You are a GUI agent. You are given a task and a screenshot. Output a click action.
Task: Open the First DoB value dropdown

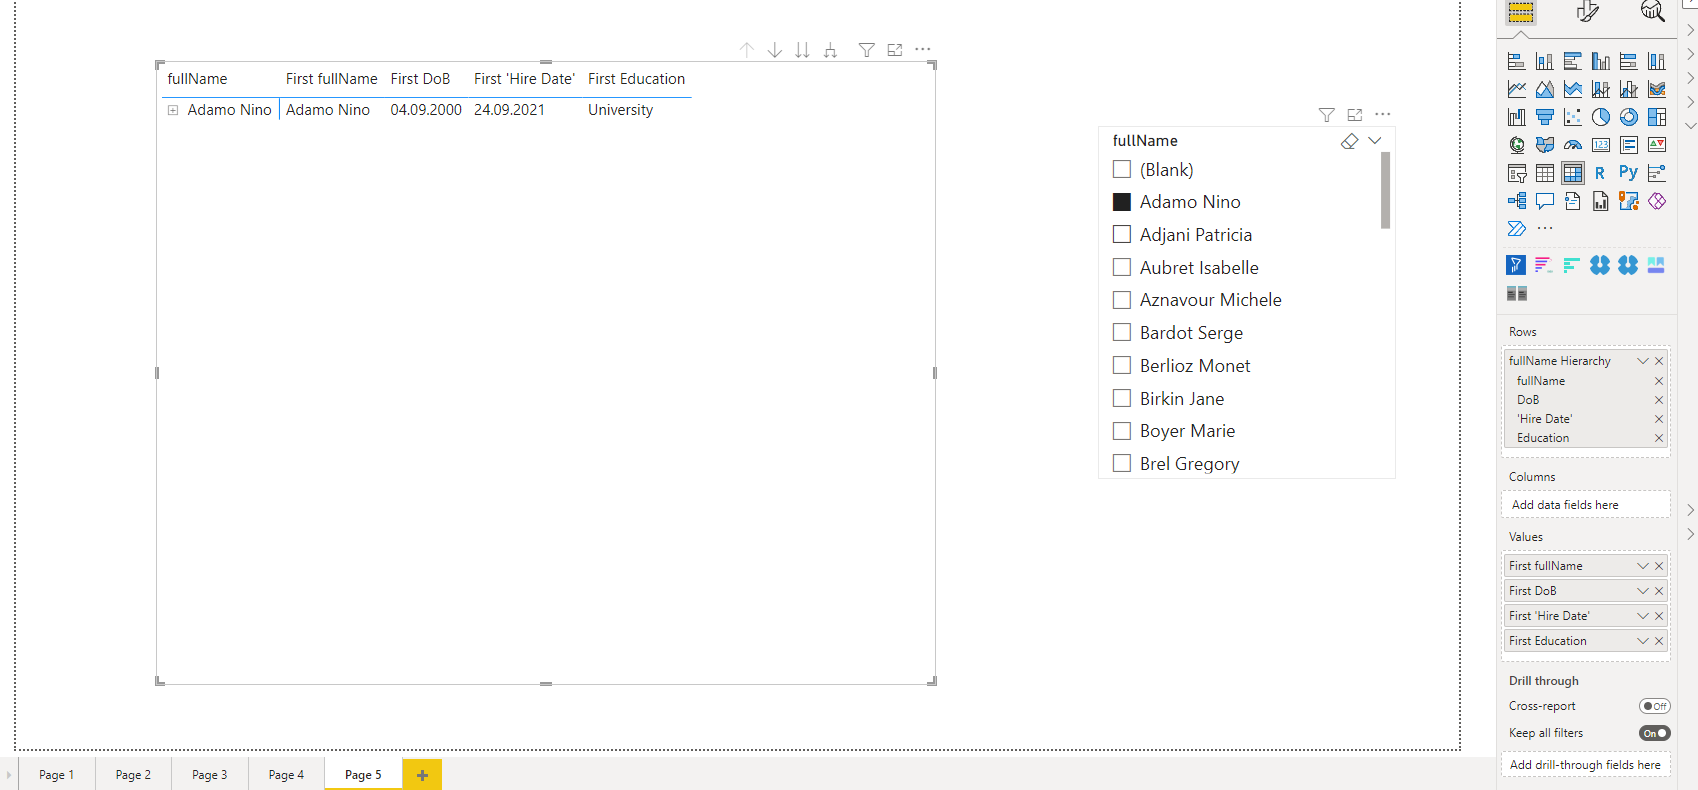point(1642,591)
